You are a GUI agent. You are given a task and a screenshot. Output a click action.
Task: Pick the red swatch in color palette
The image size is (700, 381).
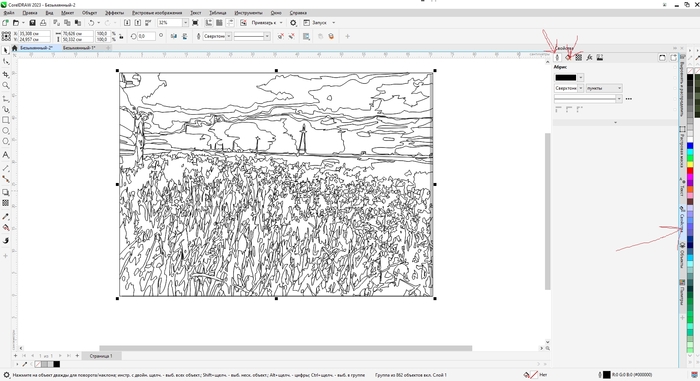[x=690, y=171]
